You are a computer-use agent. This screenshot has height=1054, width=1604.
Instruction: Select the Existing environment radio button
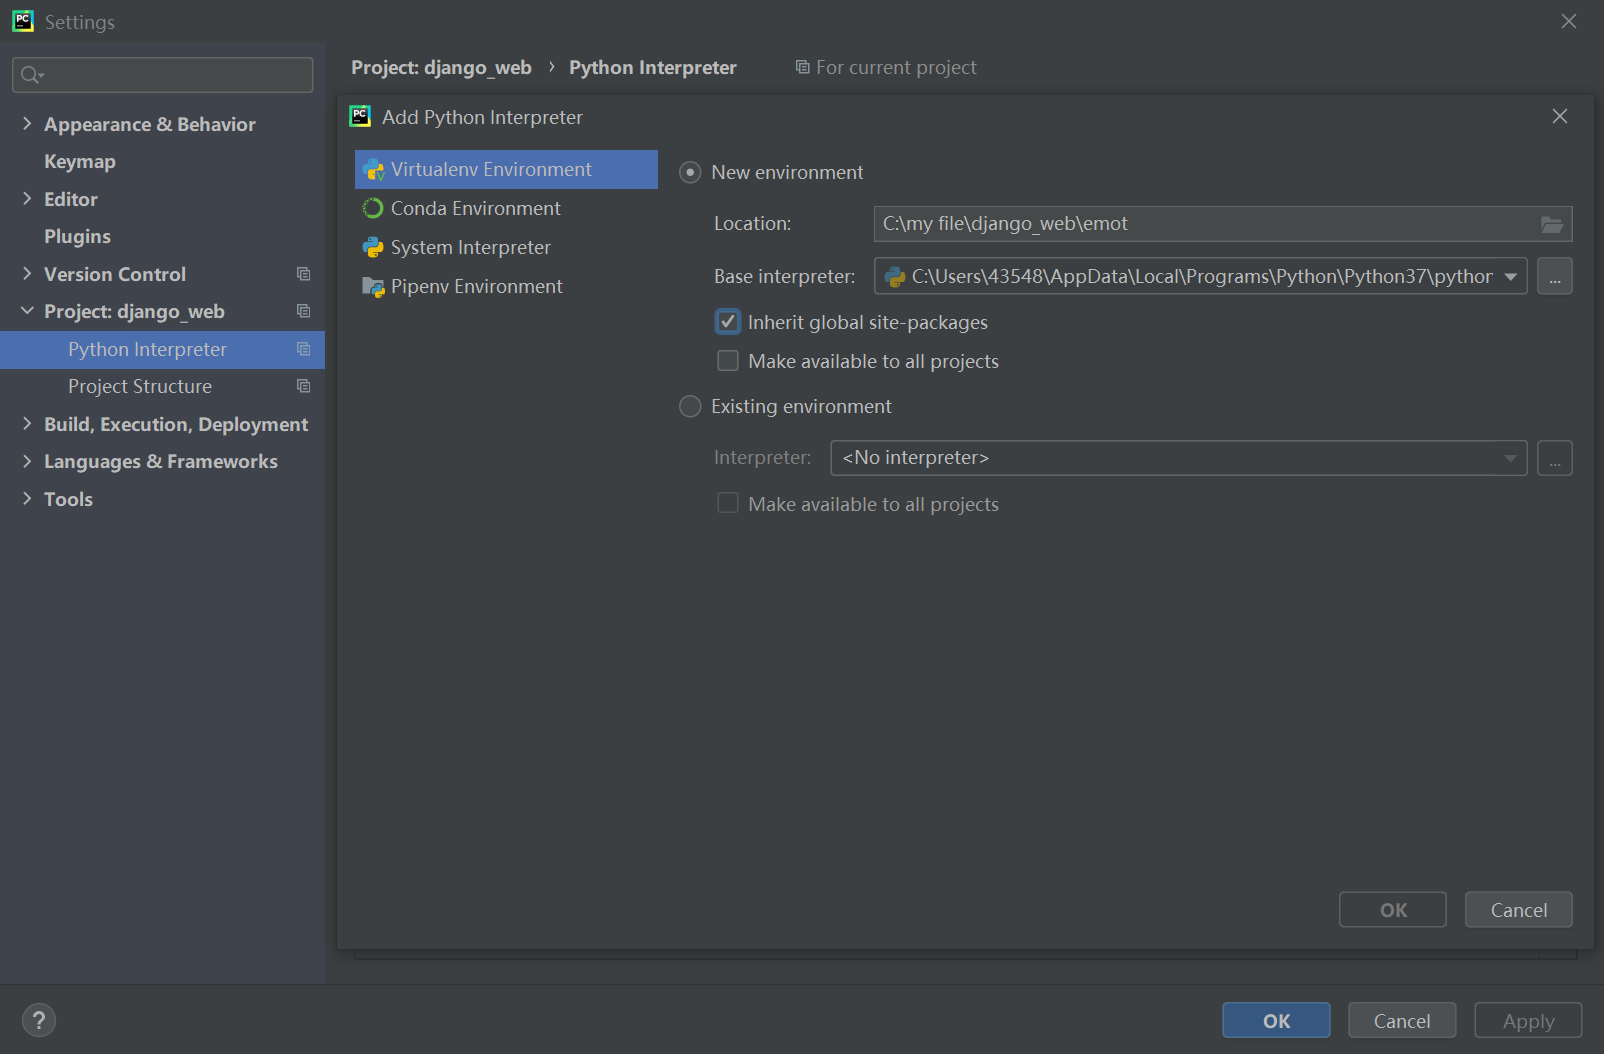coord(690,407)
